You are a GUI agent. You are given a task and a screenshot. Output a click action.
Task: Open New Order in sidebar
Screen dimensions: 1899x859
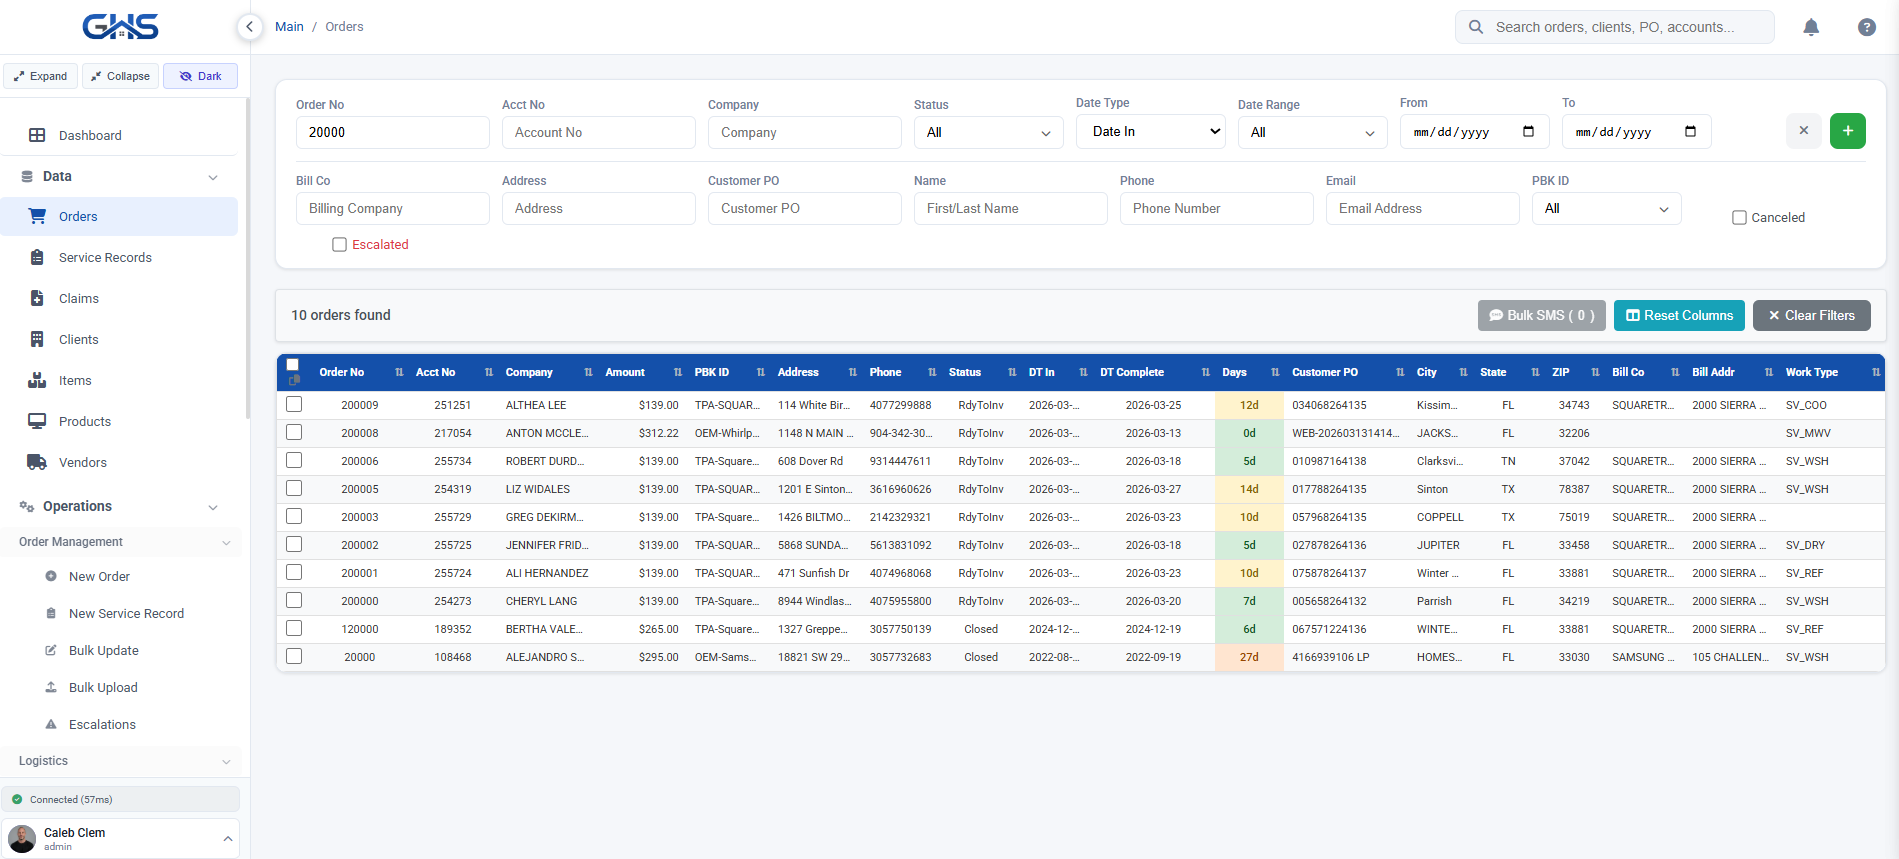click(99, 577)
